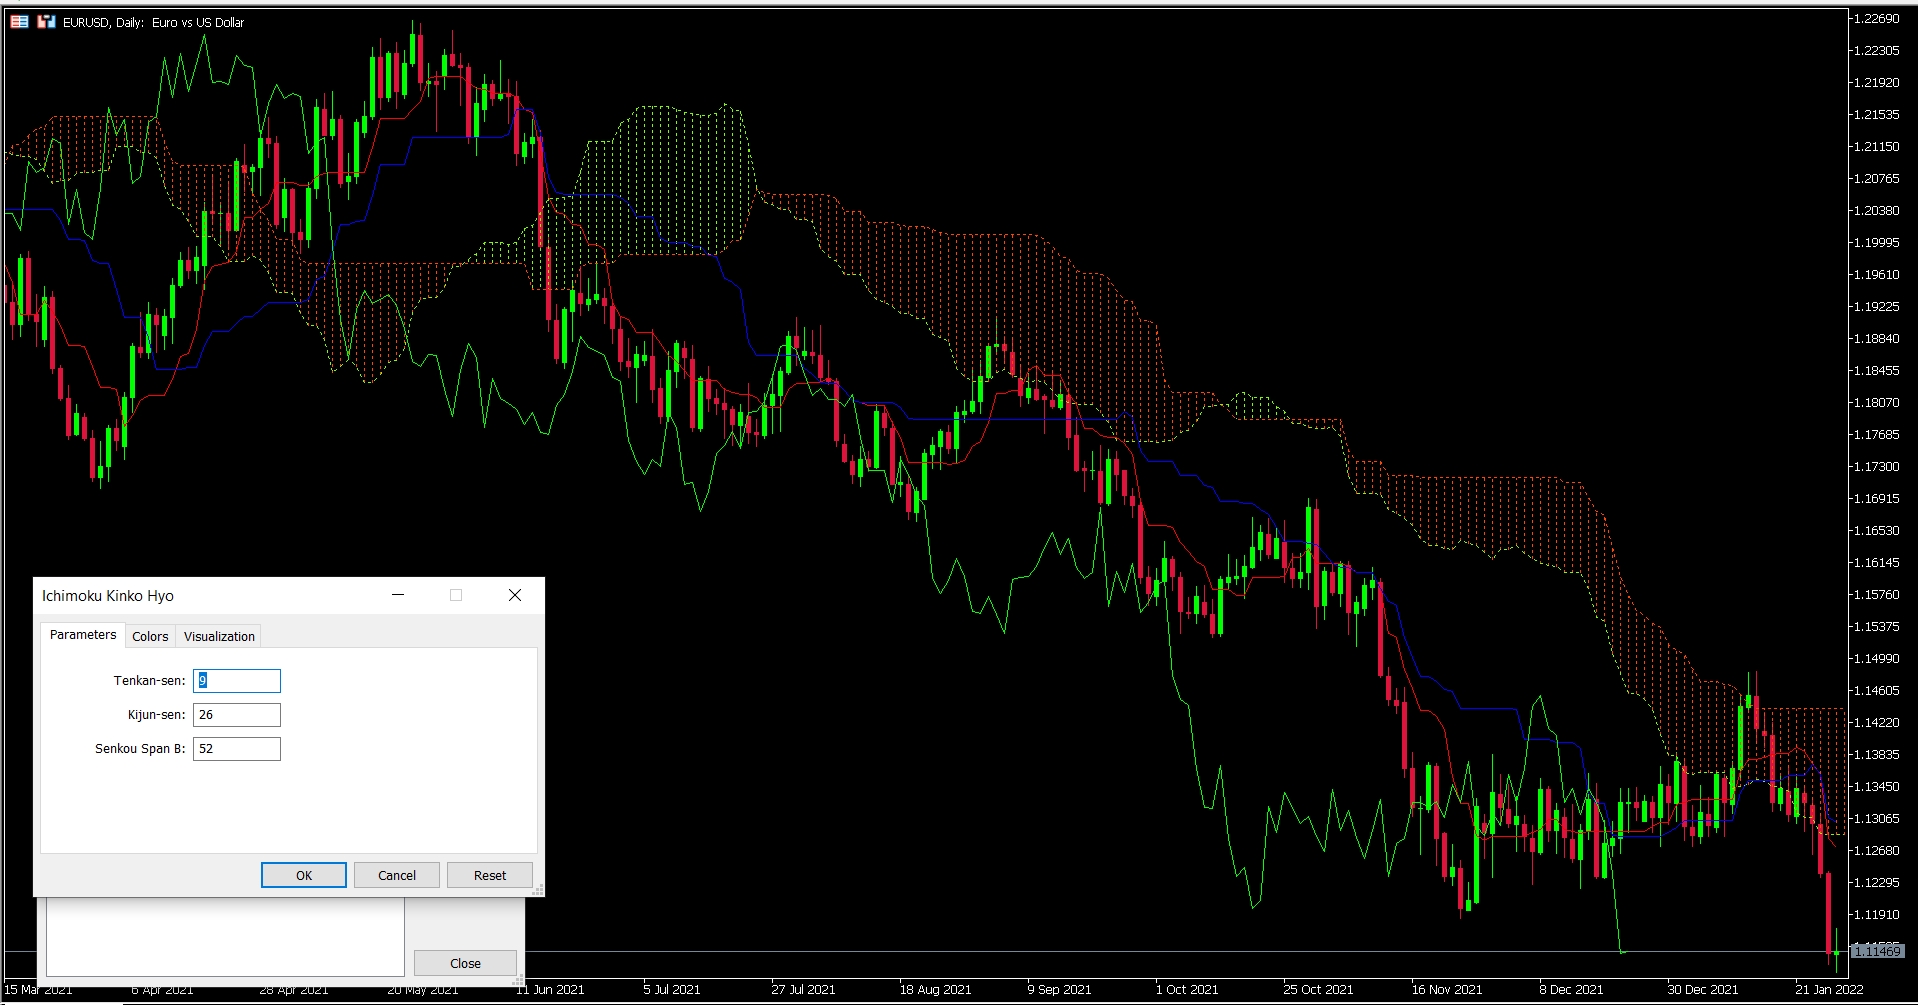Switch to the Visualization tab
The height and width of the screenshot is (1005, 1918).
tap(219, 636)
